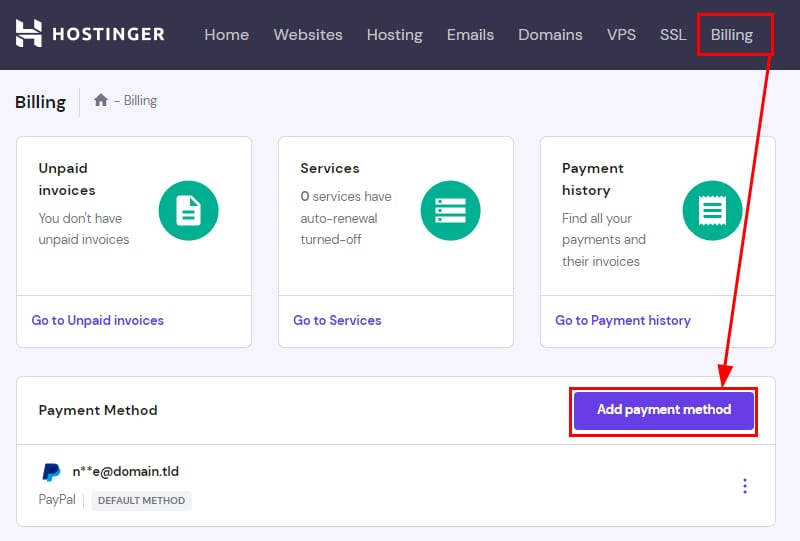Click the Payment history receipt icon
The width and height of the screenshot is (800, 541).
(712, 211)
